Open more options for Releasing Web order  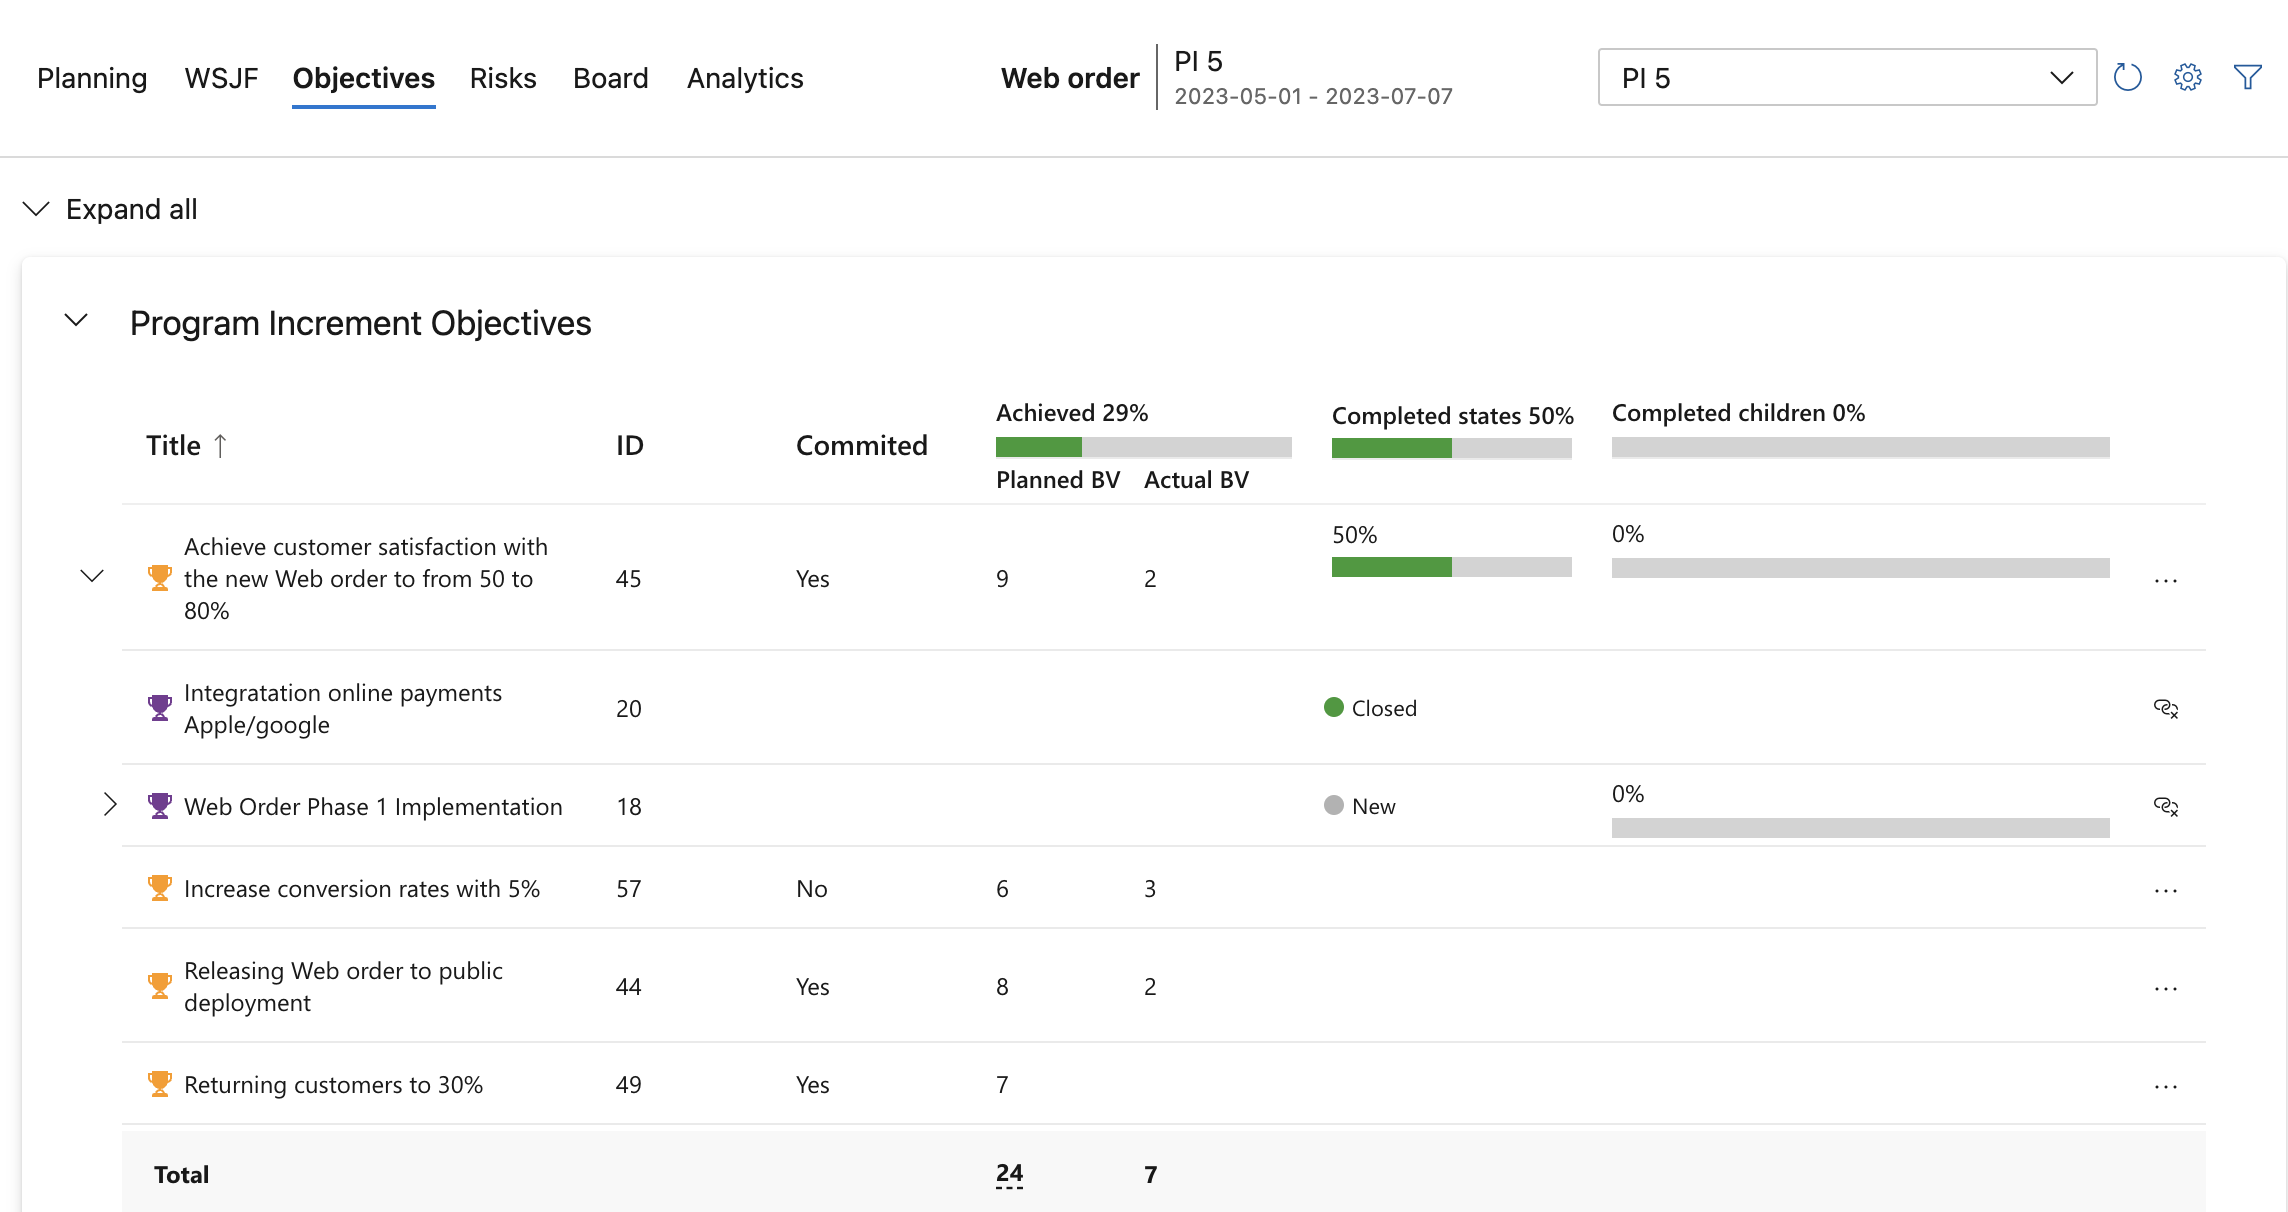[2165, 988]
